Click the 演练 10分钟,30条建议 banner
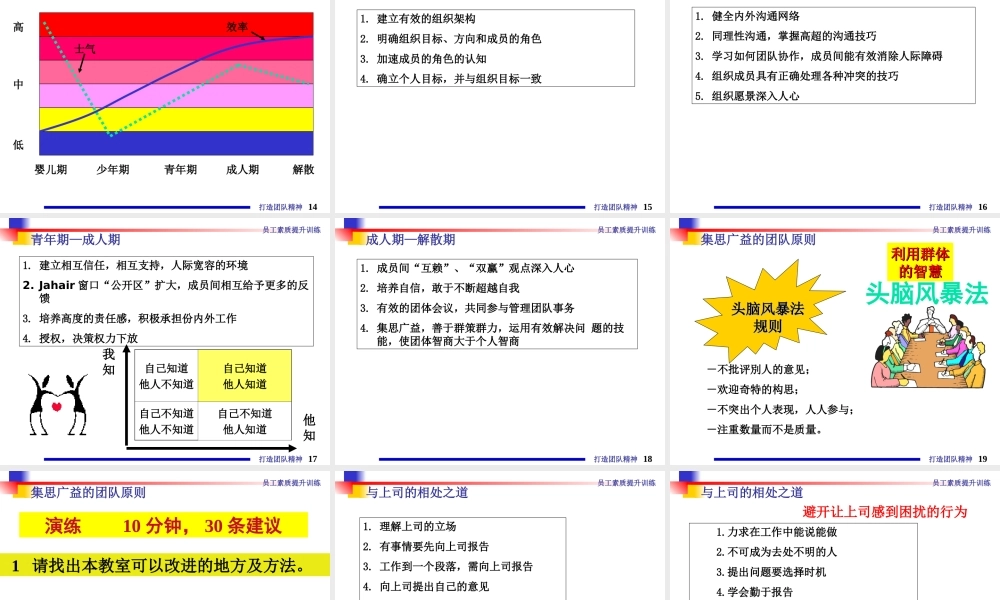 [x=163, y=525]
